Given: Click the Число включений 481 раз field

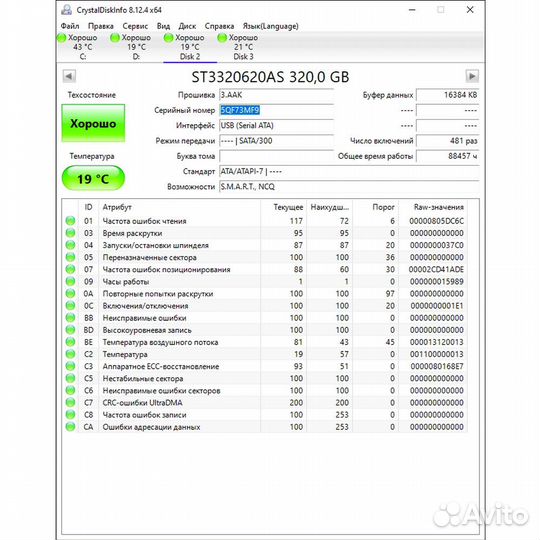Looking at the screenshot, I should point(447,141).
